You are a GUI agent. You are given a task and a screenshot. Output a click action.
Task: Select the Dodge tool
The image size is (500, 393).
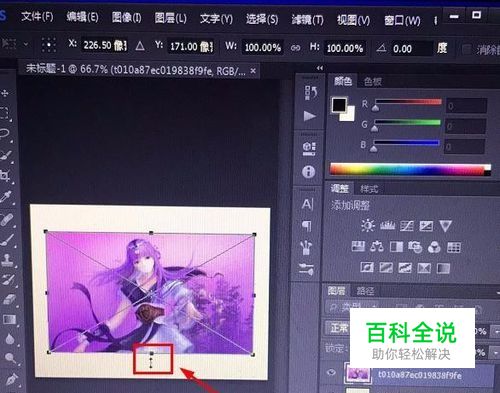(x=11, y=359)
